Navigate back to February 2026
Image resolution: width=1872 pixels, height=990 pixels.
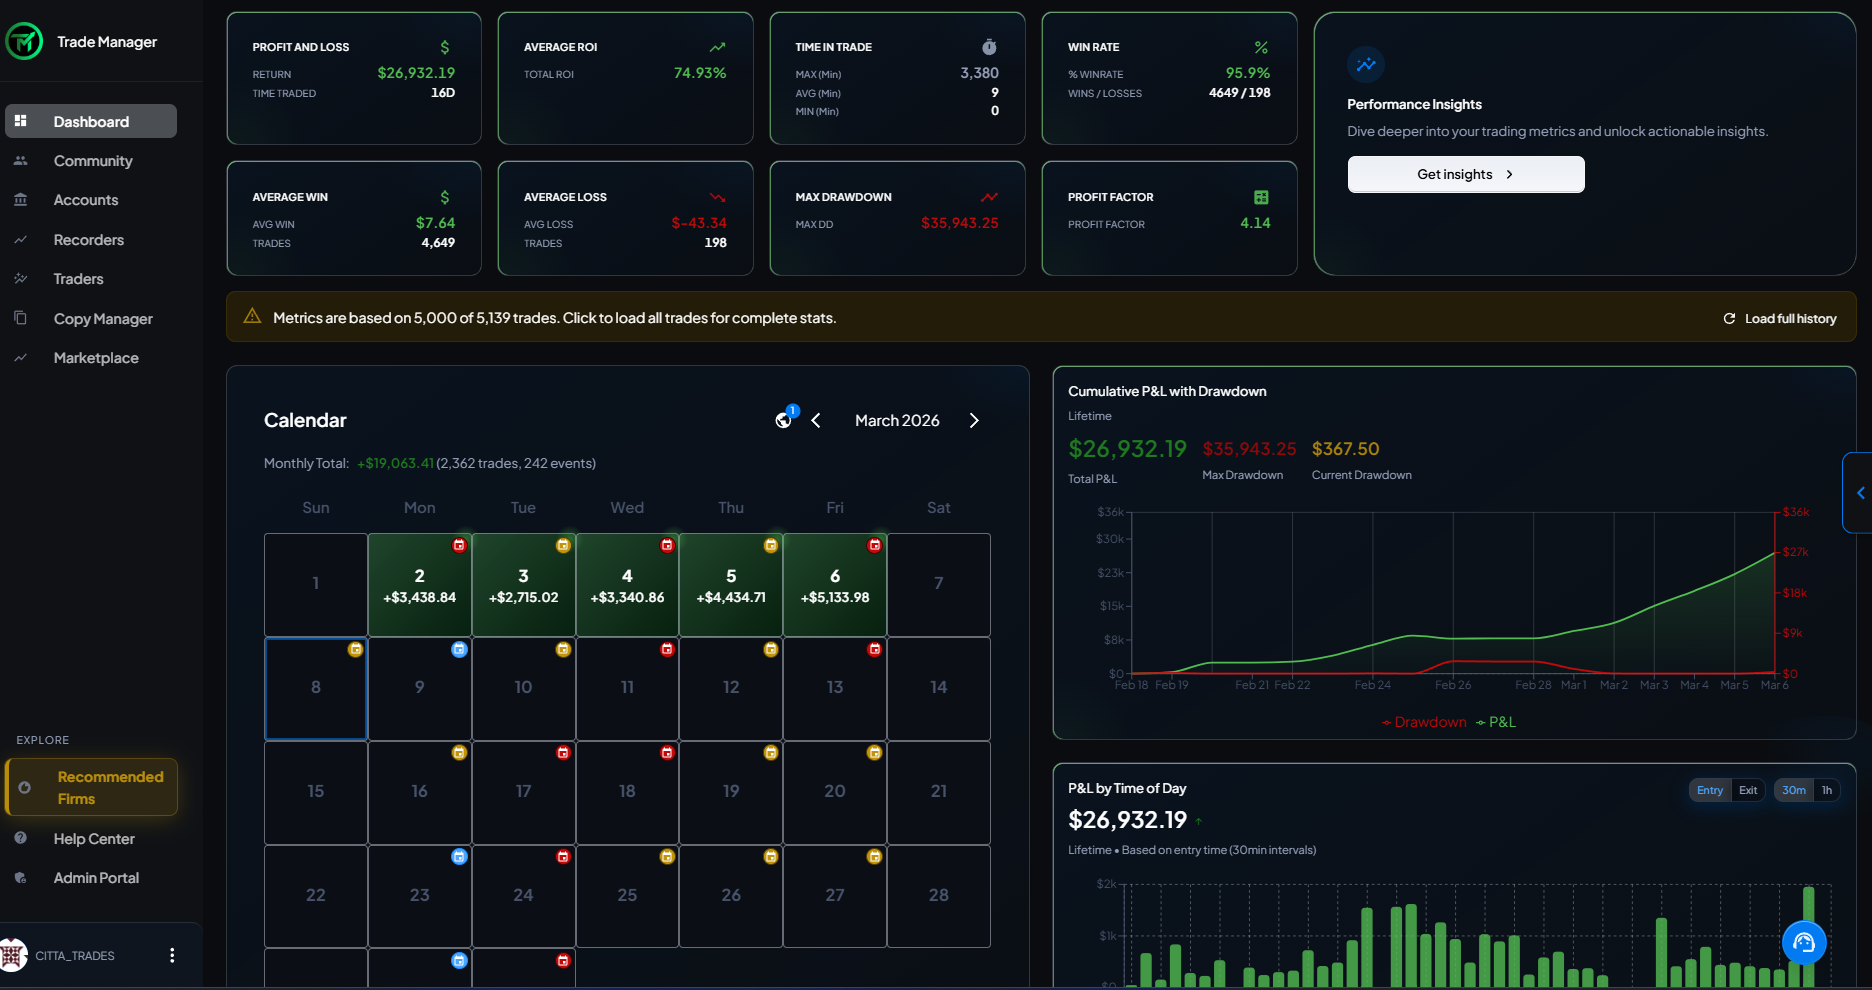coord(816,420)
